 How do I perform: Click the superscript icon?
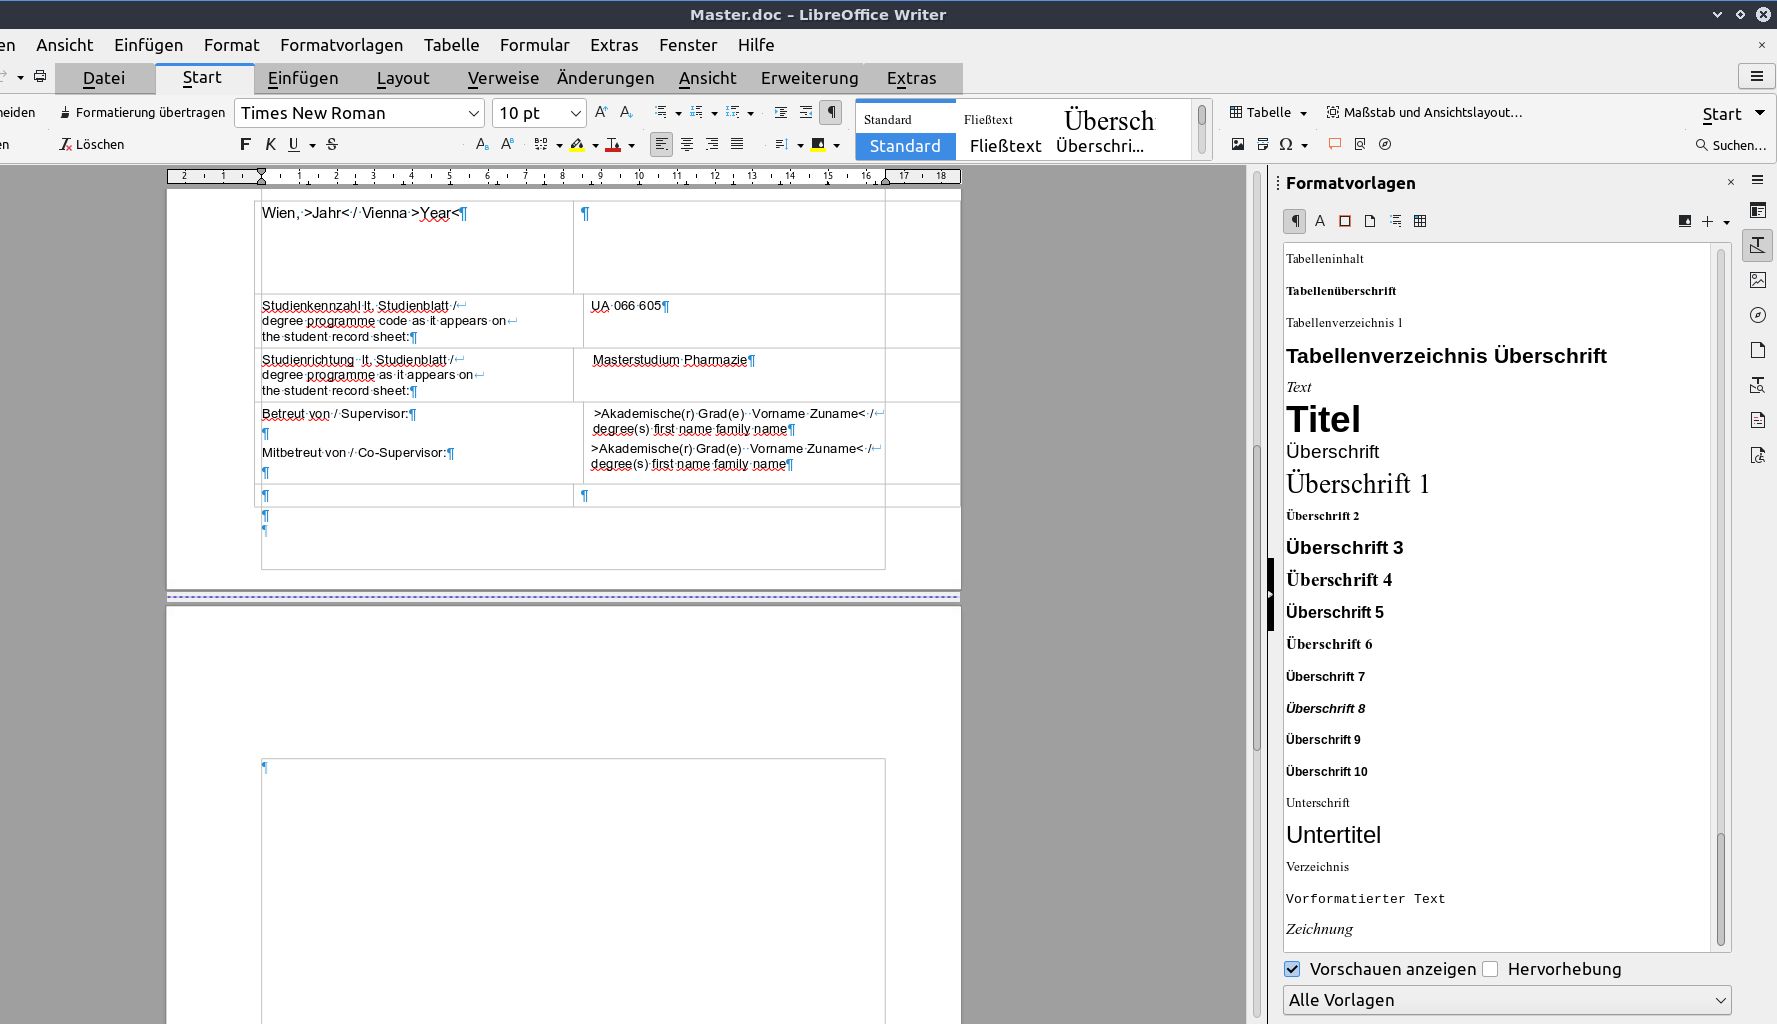(508, 145)
